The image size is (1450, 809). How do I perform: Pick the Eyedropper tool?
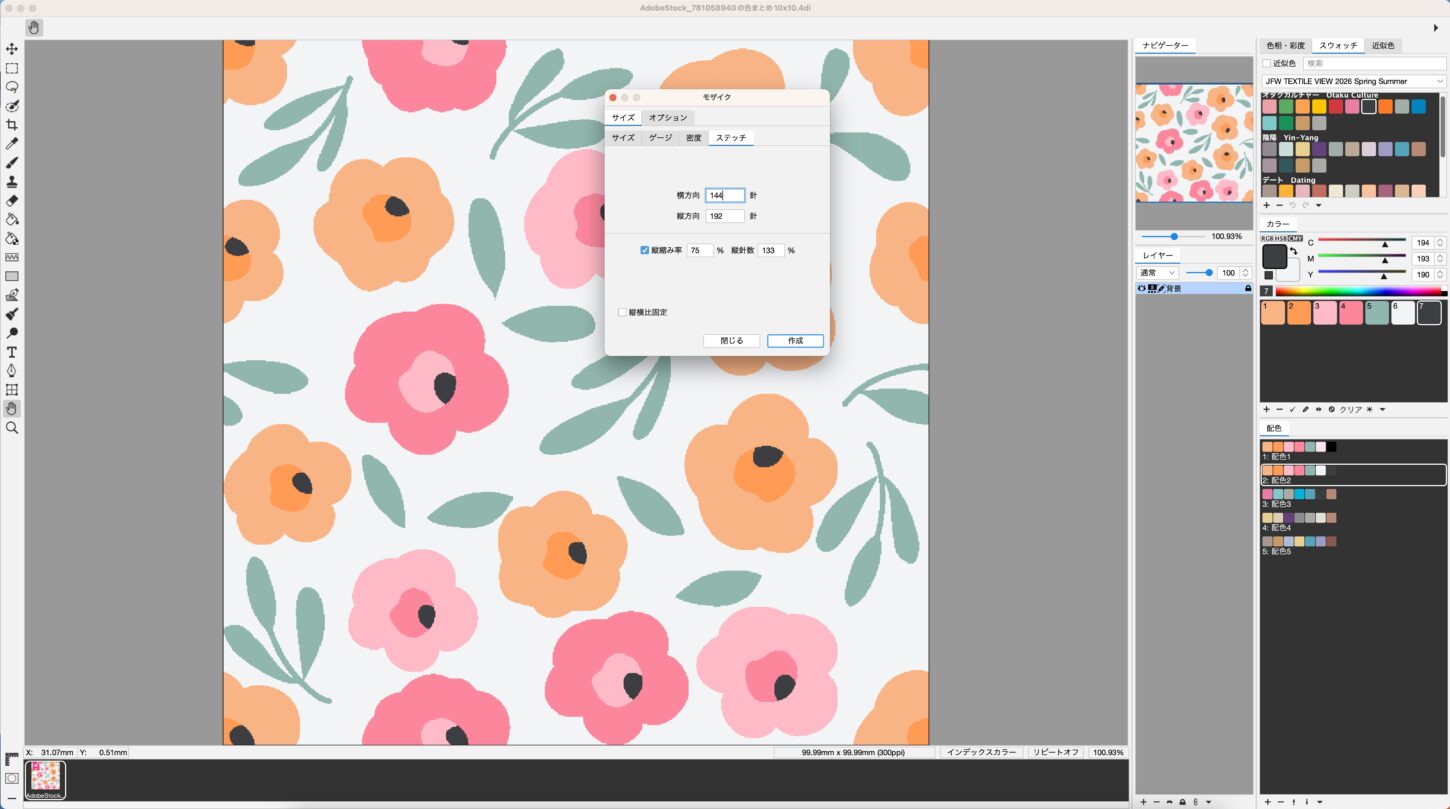point(12,144)
